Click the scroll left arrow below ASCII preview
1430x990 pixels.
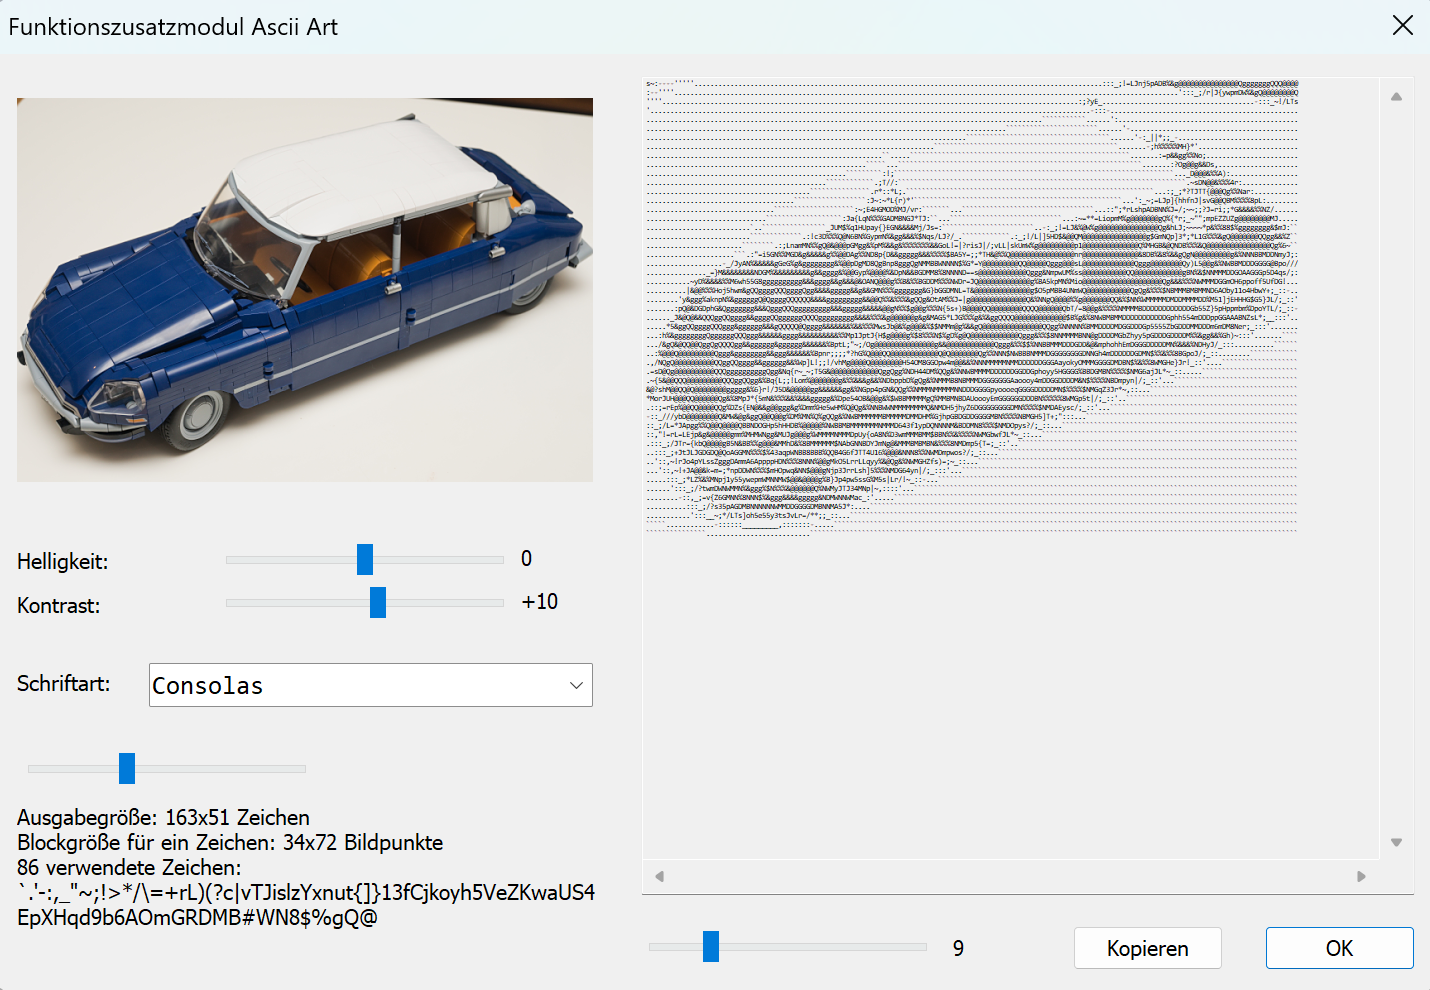coord(659,876)
